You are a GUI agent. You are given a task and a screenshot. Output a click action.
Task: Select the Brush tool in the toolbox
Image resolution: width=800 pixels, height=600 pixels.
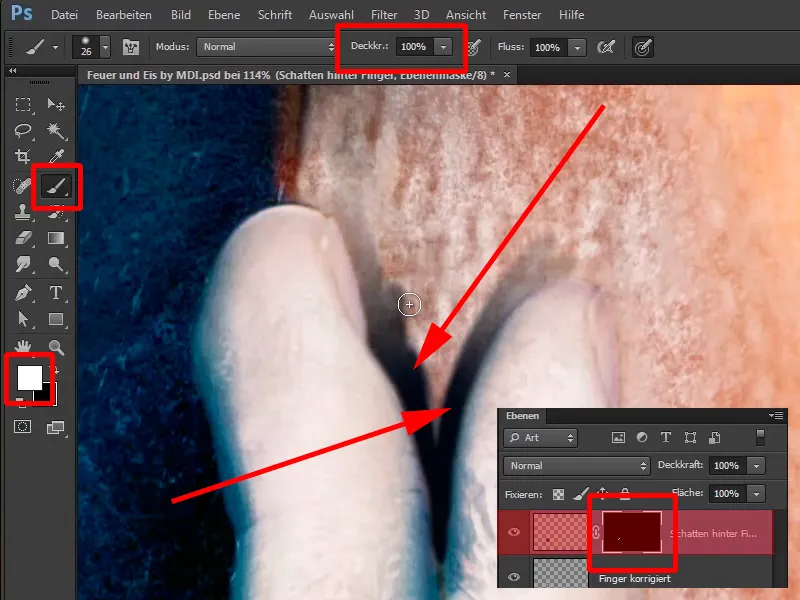(x=55, y=185)
